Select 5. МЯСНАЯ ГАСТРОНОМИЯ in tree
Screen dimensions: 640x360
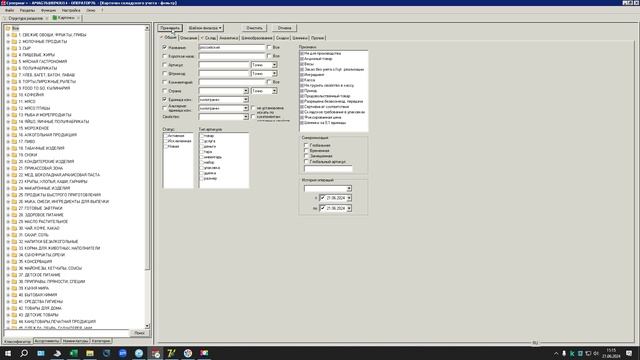coord(42,62)
